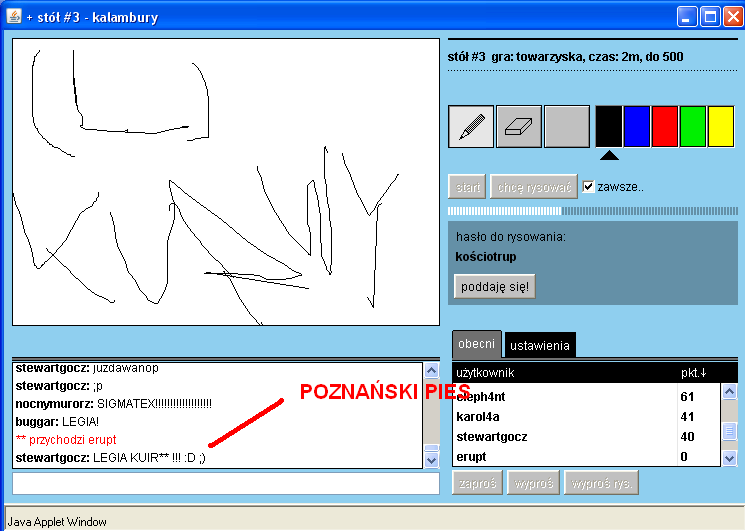Select the pencil drawing tool
Screen dimensions: 745x531
(x=471, y=127)
